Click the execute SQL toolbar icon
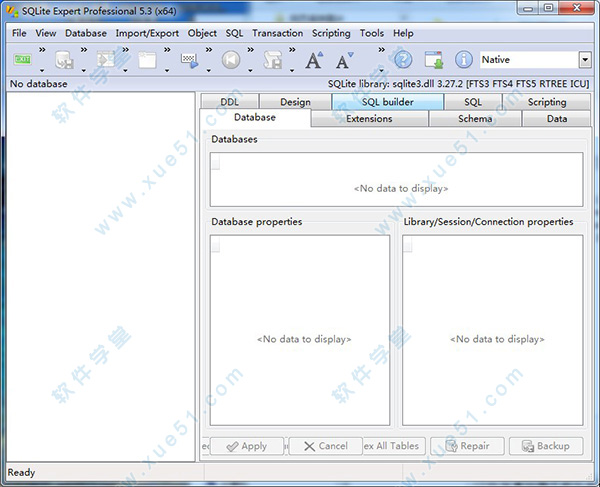This screenshot has height=487, width=600. [x=189, y=60]
